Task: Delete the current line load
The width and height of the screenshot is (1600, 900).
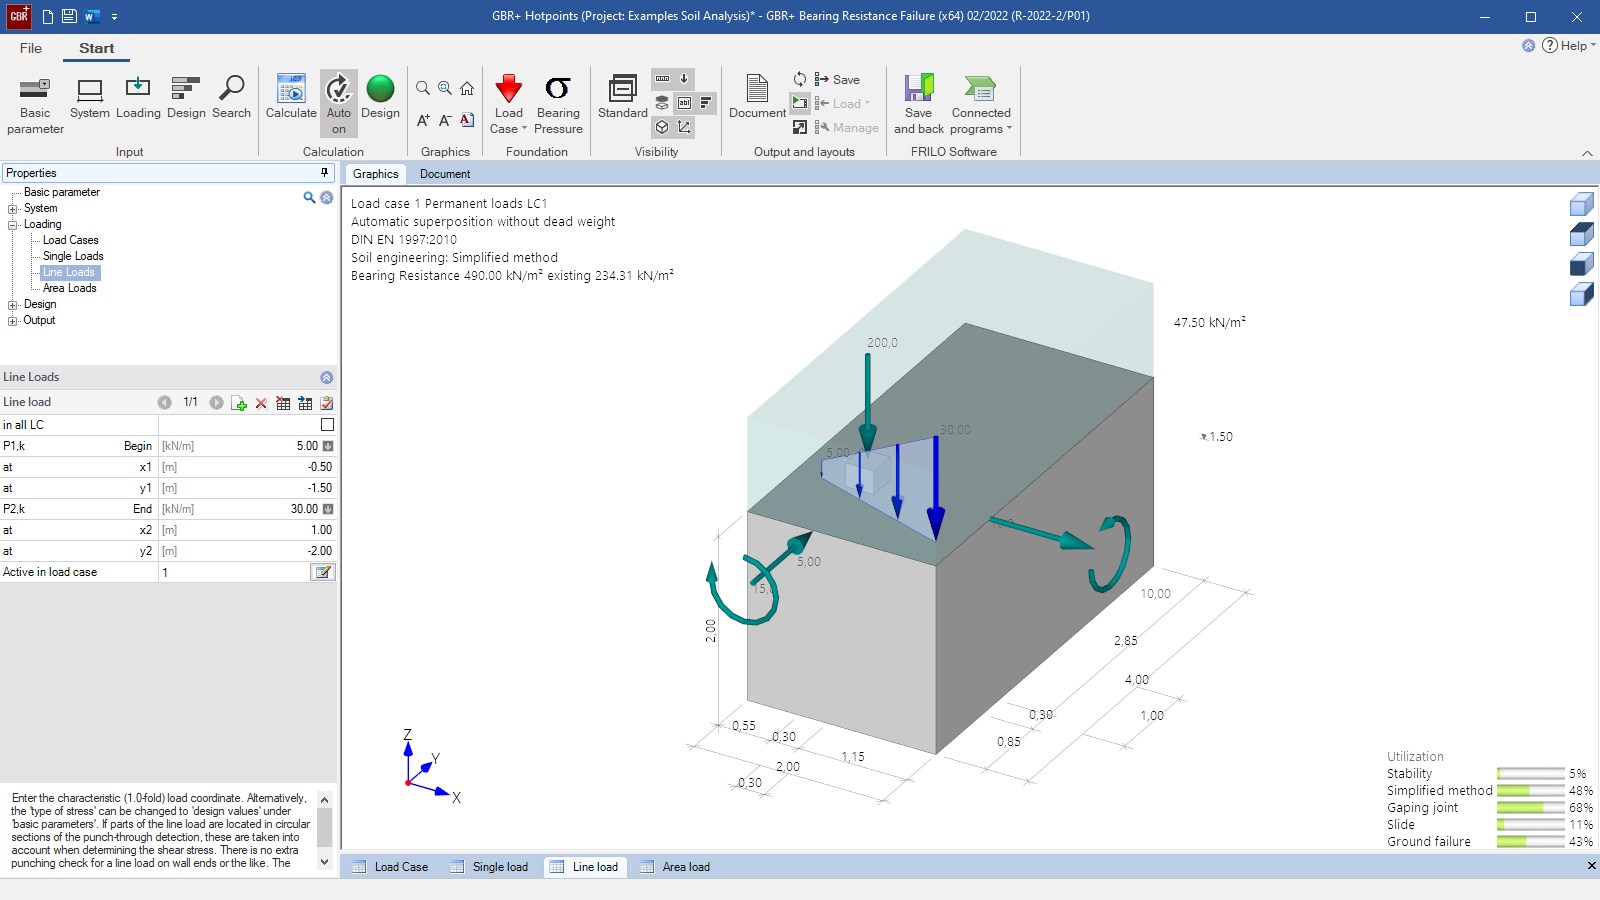Action: (x=261, y=403)
